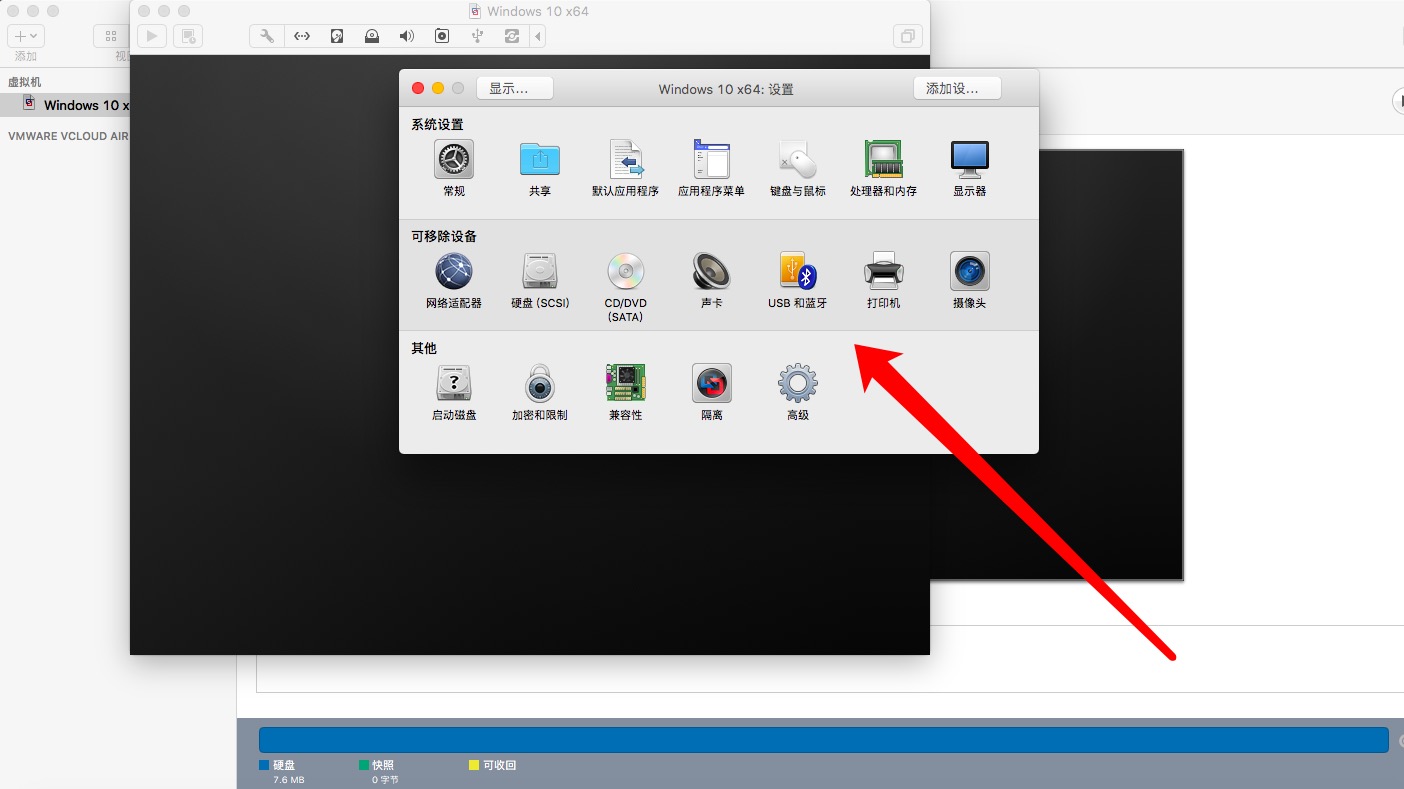Image resolution: width=1404 pixels, height=789 pixels.
Task: Click the 虚拟机 sidebar header
Action: (x=25, y=82)
